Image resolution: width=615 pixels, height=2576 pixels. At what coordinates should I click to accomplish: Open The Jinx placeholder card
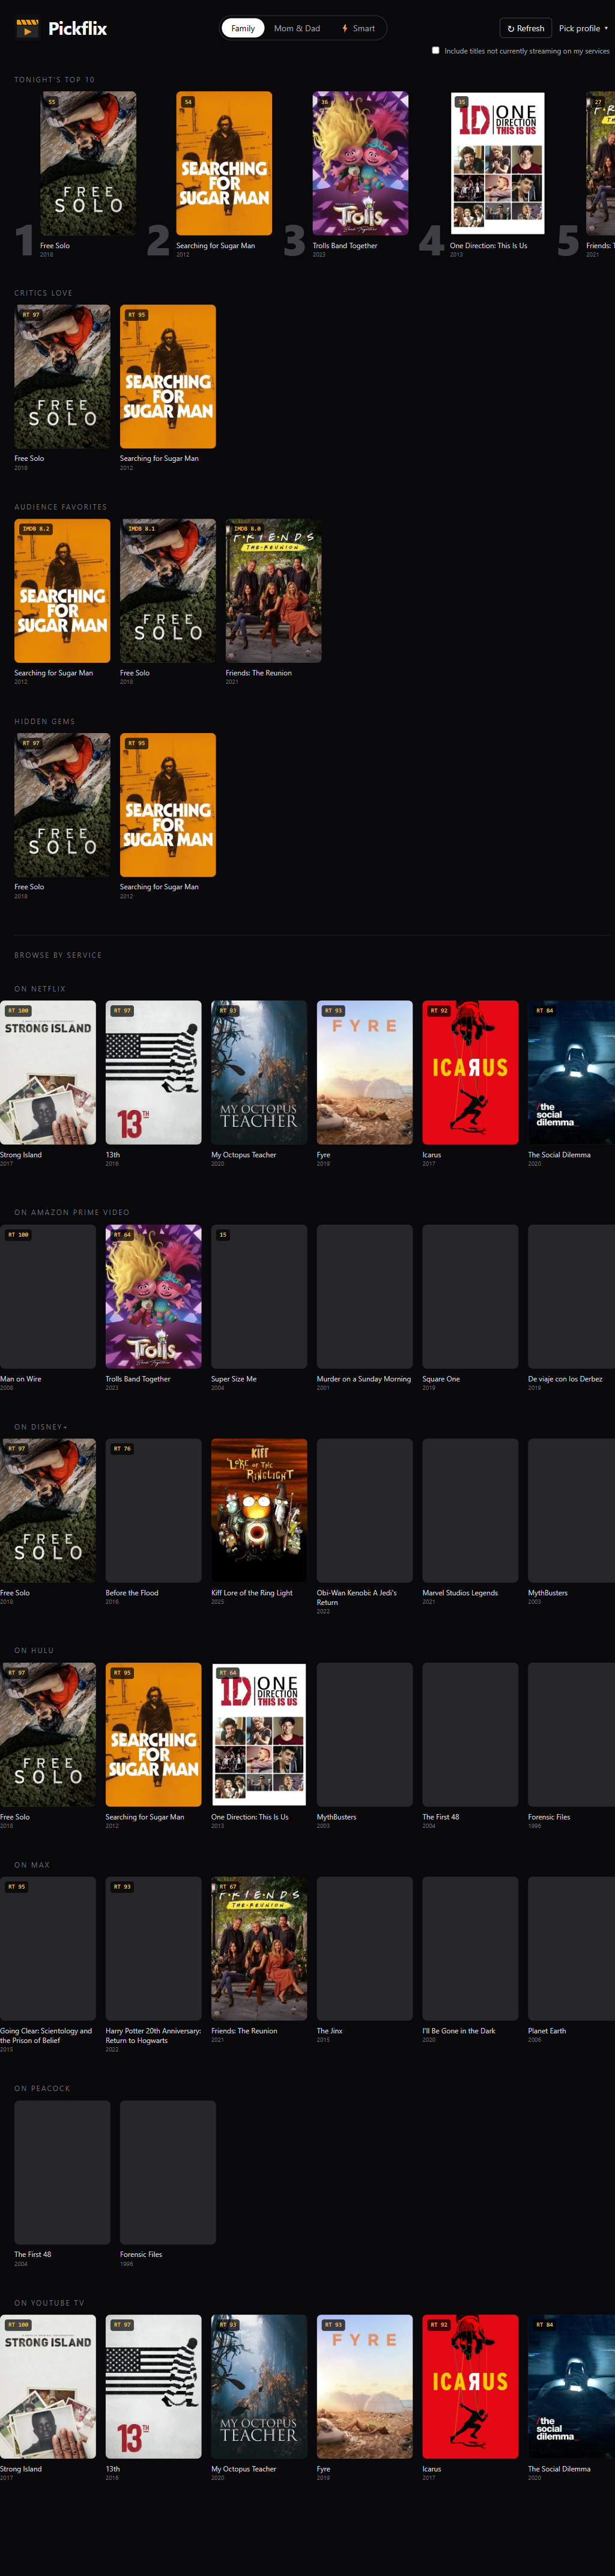[x=365, y=1949]
